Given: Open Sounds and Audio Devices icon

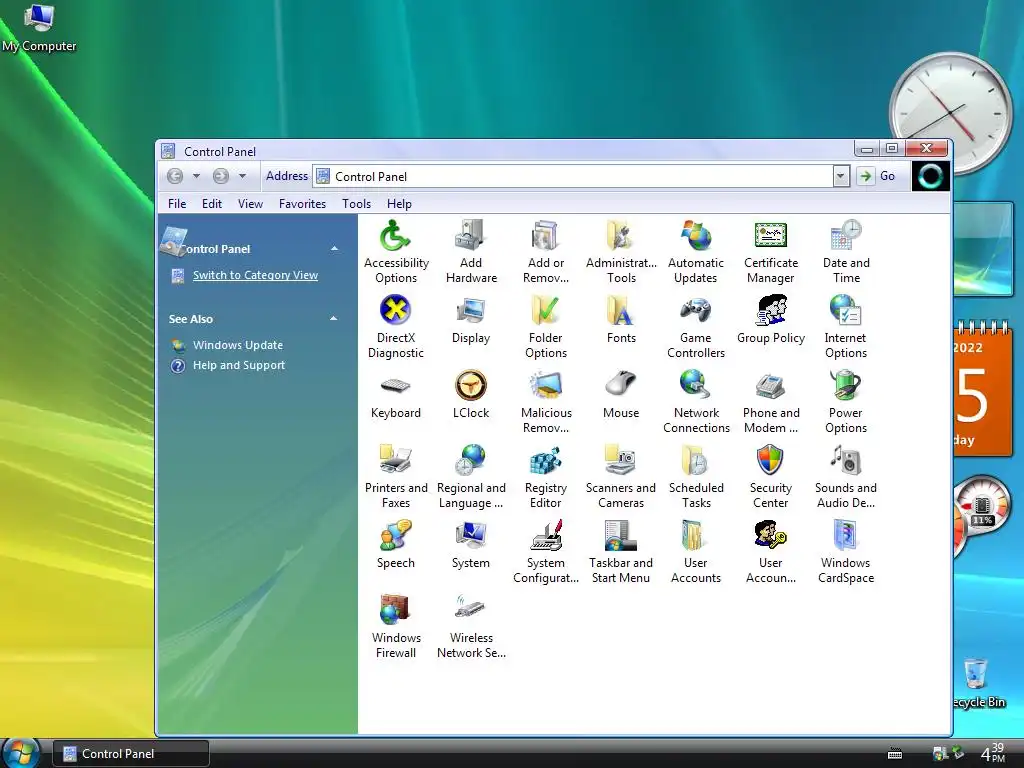Looking at the screenshot, I should pos(846,460).
